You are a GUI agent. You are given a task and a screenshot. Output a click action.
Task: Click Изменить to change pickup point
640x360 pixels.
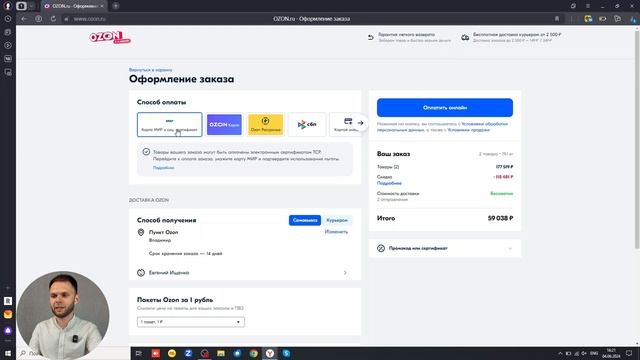click(x=336, y=232)
